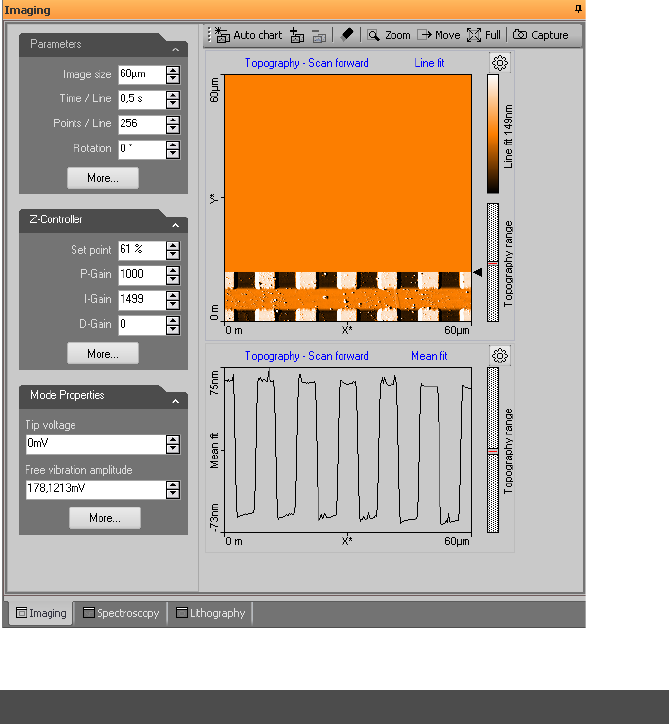The image size is (669, 724).
Task: Click the Rotation input field
Action: pyautogui.click(x=142, y=149)
